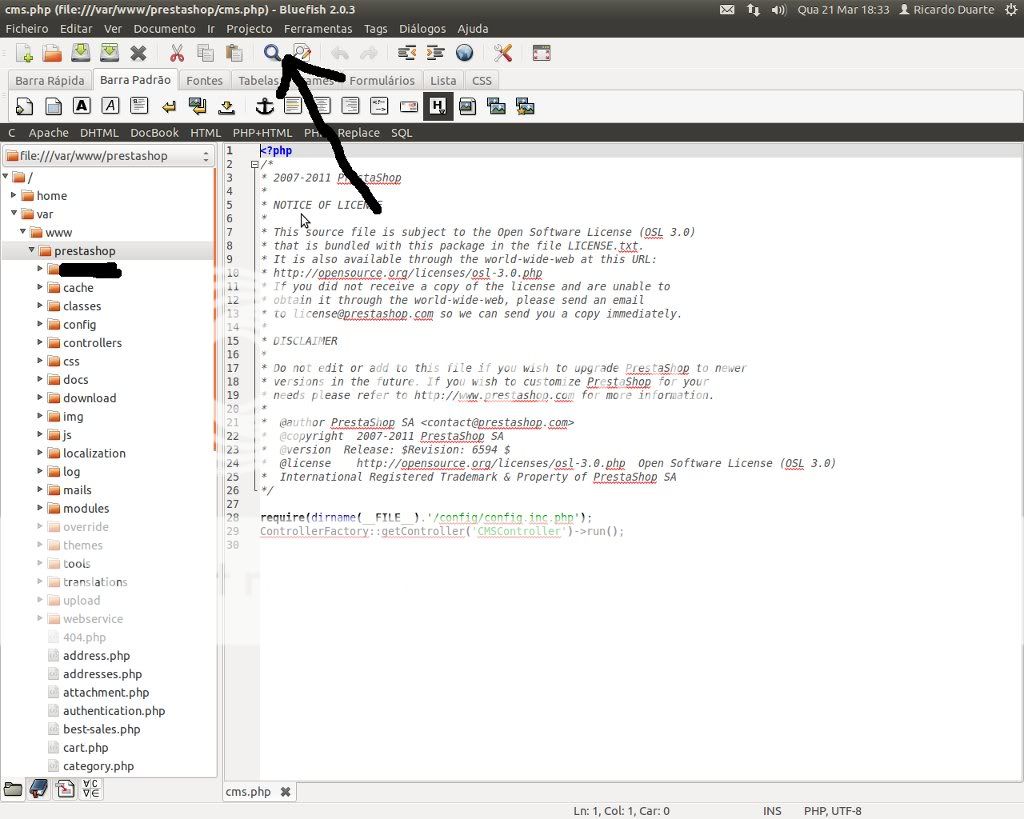Click the new file icon
1024x819 pixels.
[x=24, y=53]
